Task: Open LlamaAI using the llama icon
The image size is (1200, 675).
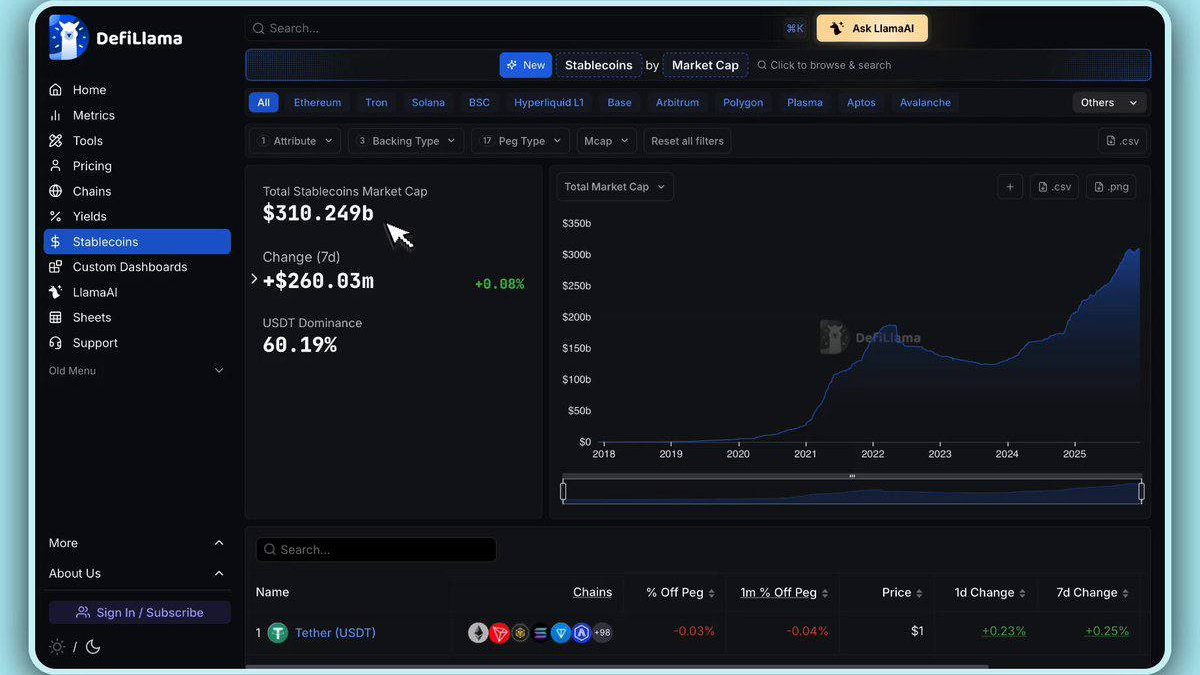Action: tap(57, 292)
